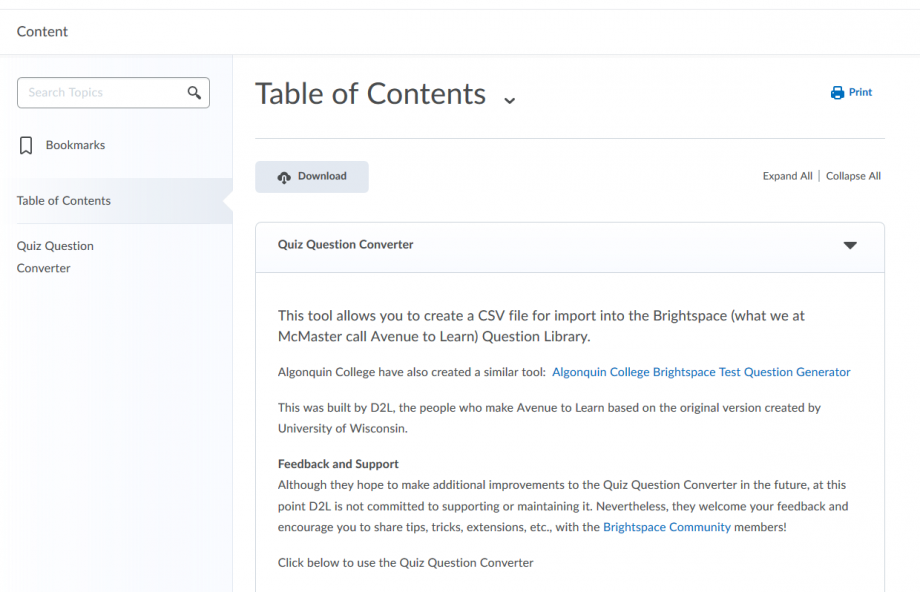This screenshot has width=920, height=592.
Task: Click Expand All to open every module
Action: point(787,175)
